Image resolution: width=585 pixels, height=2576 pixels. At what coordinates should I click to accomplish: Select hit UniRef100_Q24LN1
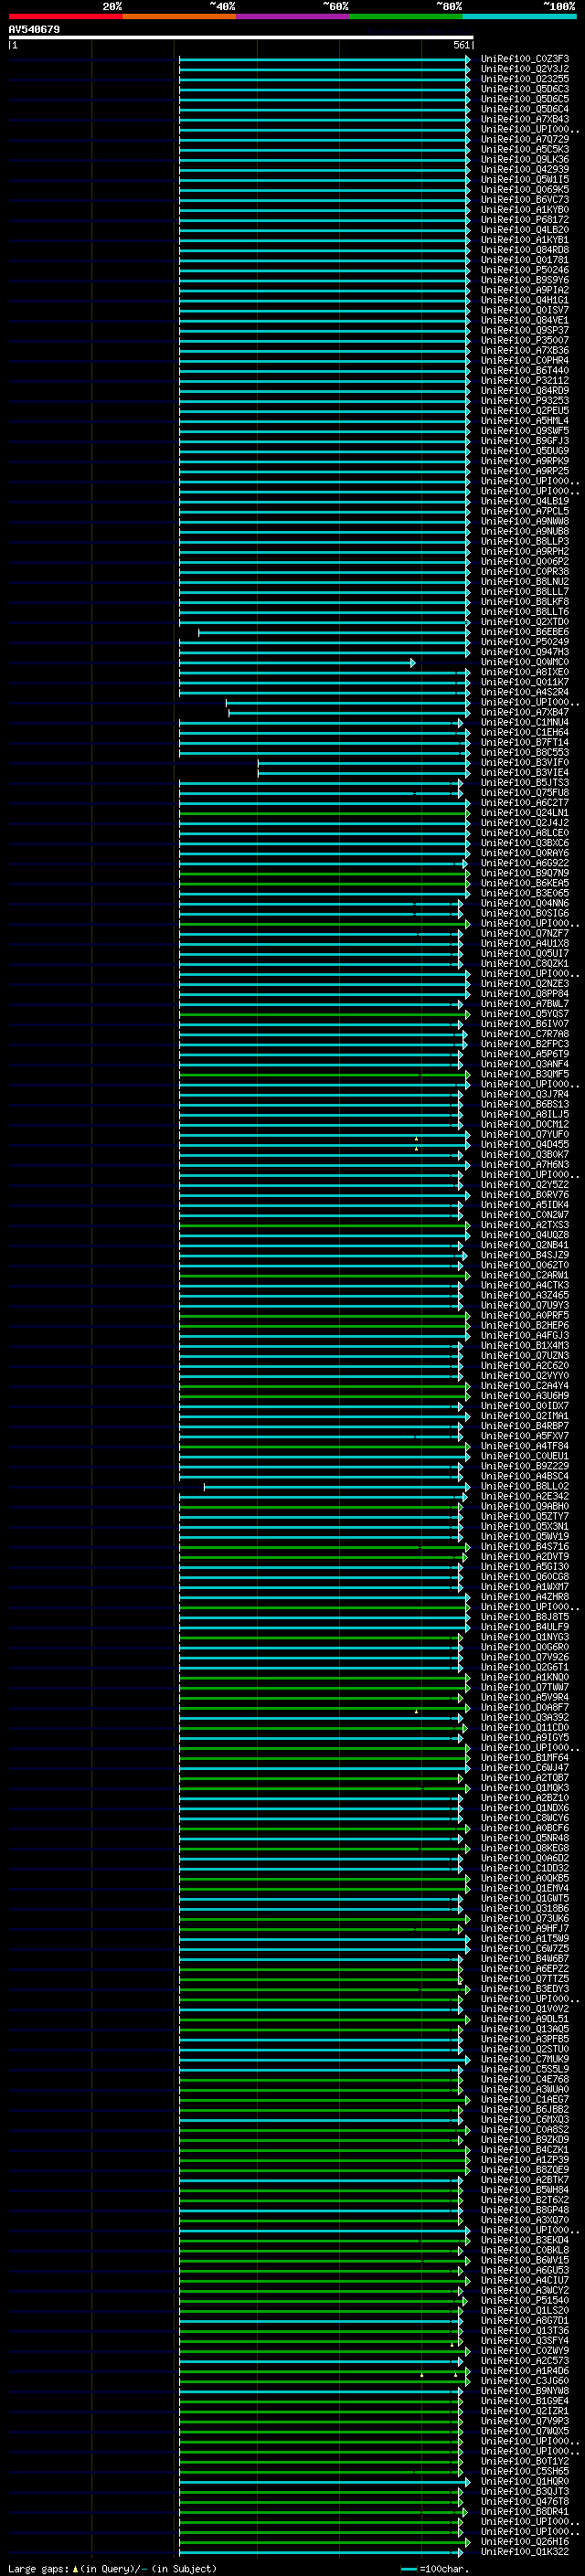524,813
